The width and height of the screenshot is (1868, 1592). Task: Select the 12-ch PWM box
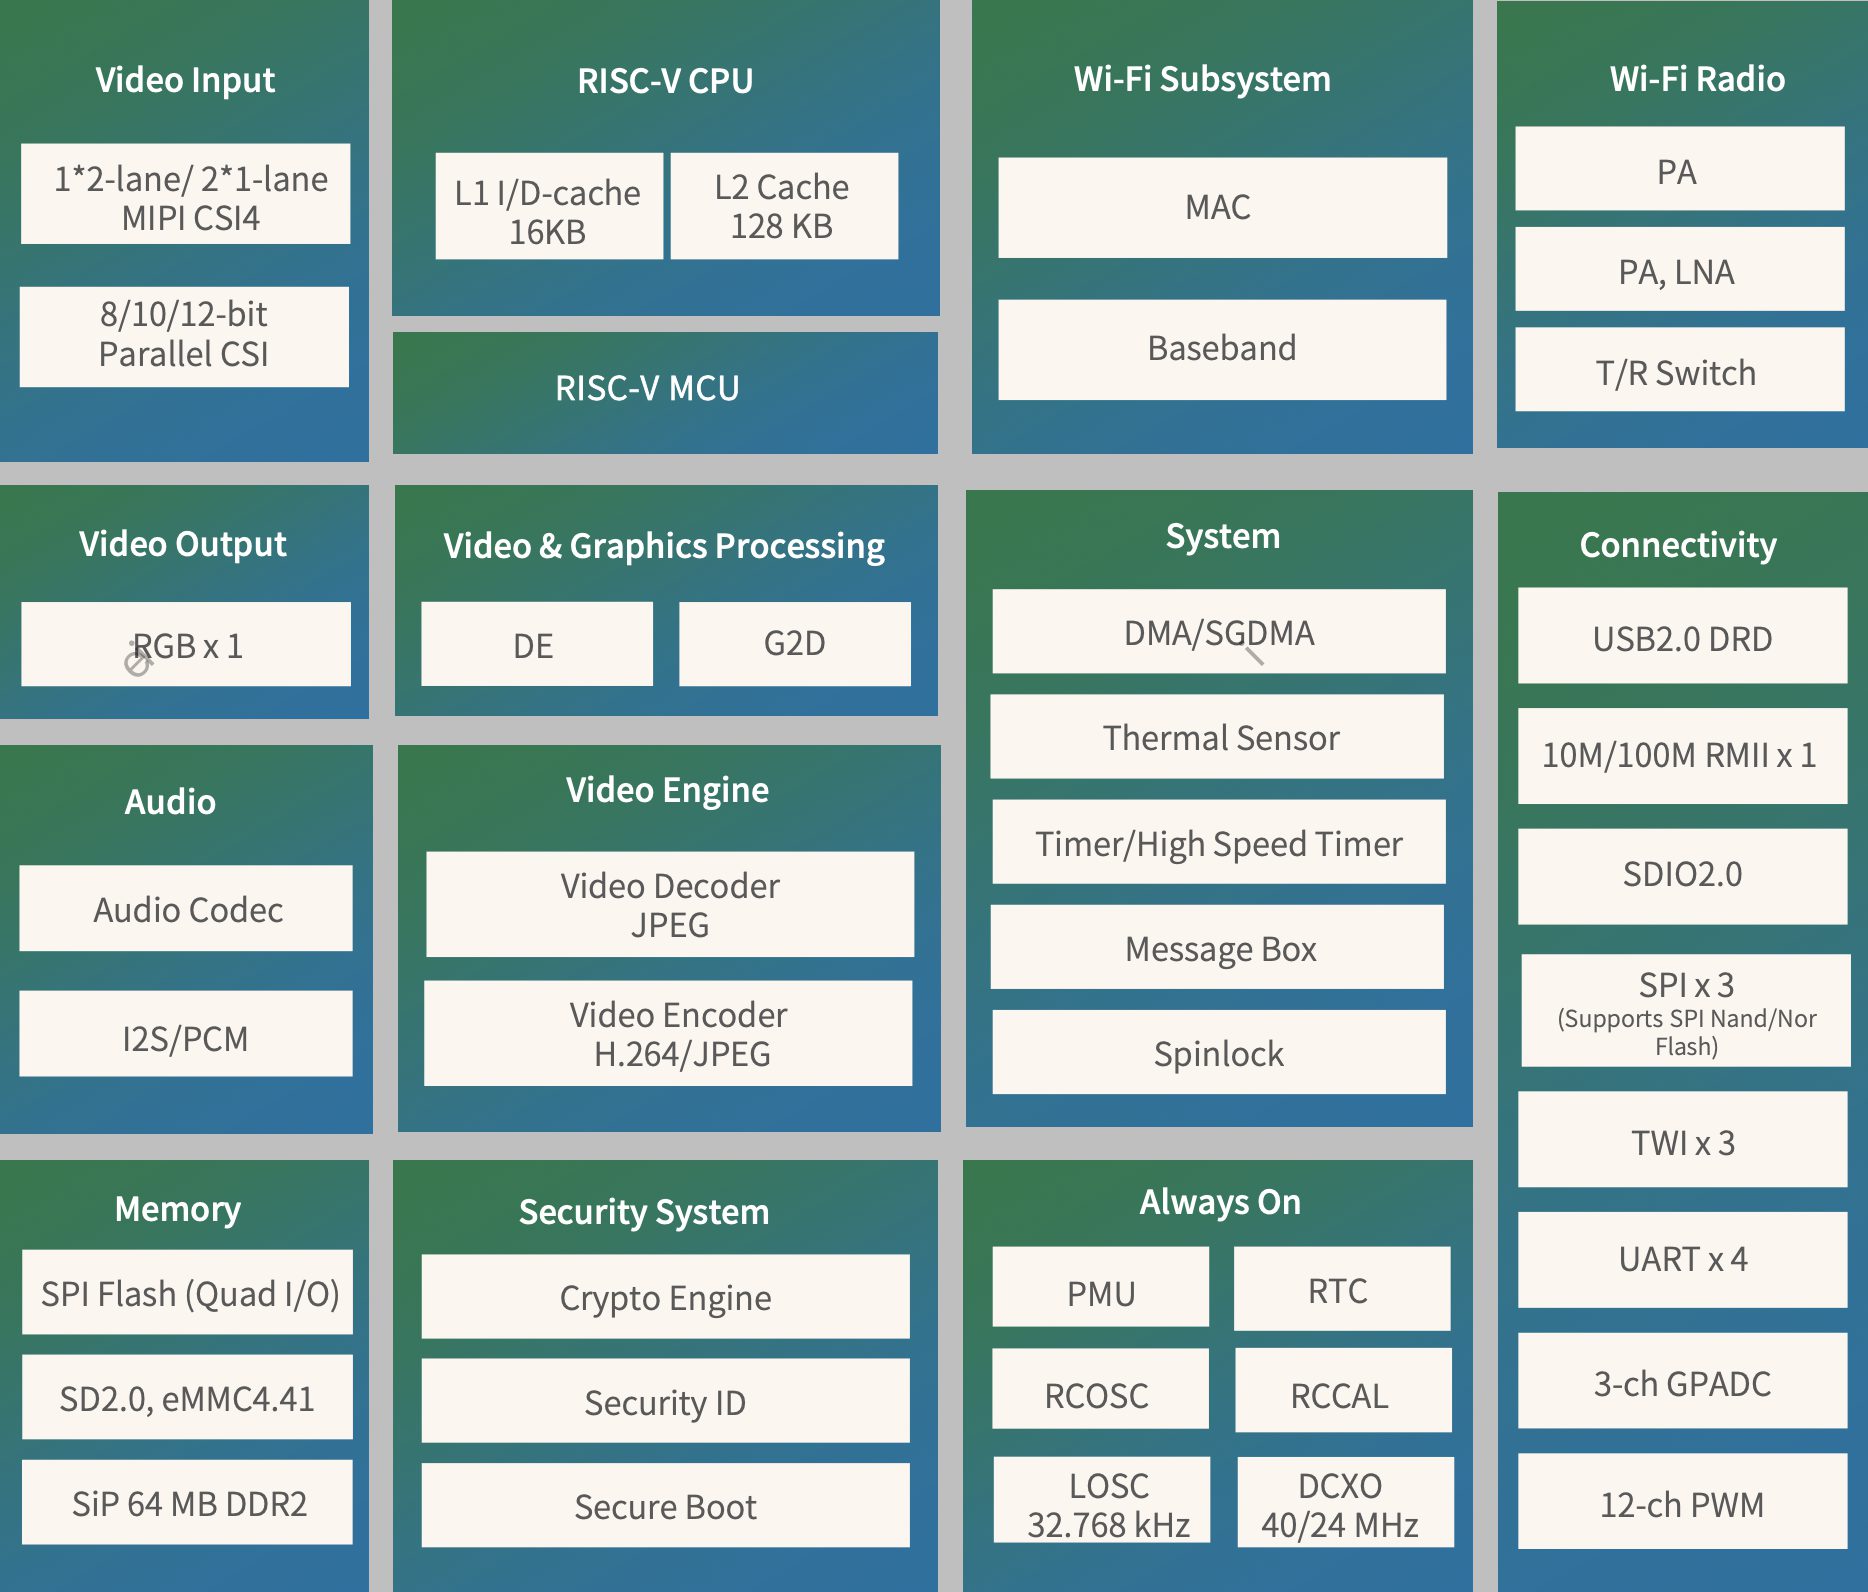(x=1682, y=1503)
